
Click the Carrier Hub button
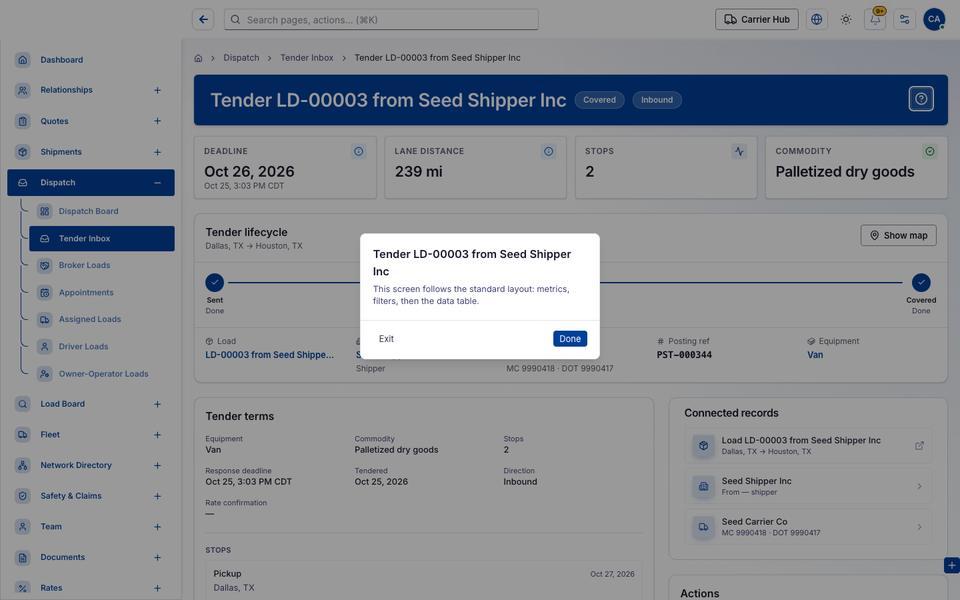coord(757,20)
